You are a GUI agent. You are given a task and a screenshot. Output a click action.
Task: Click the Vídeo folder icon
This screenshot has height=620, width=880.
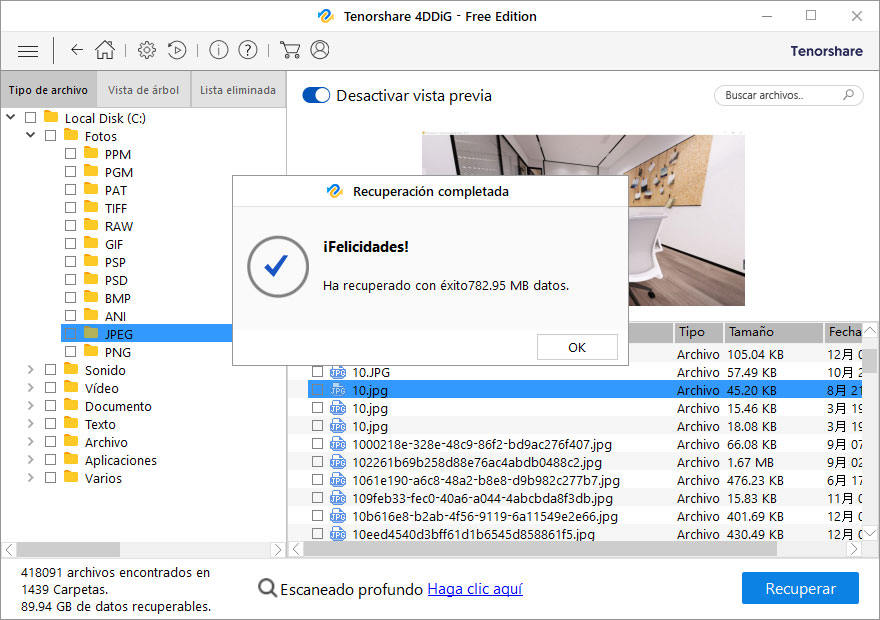point(71,387)
